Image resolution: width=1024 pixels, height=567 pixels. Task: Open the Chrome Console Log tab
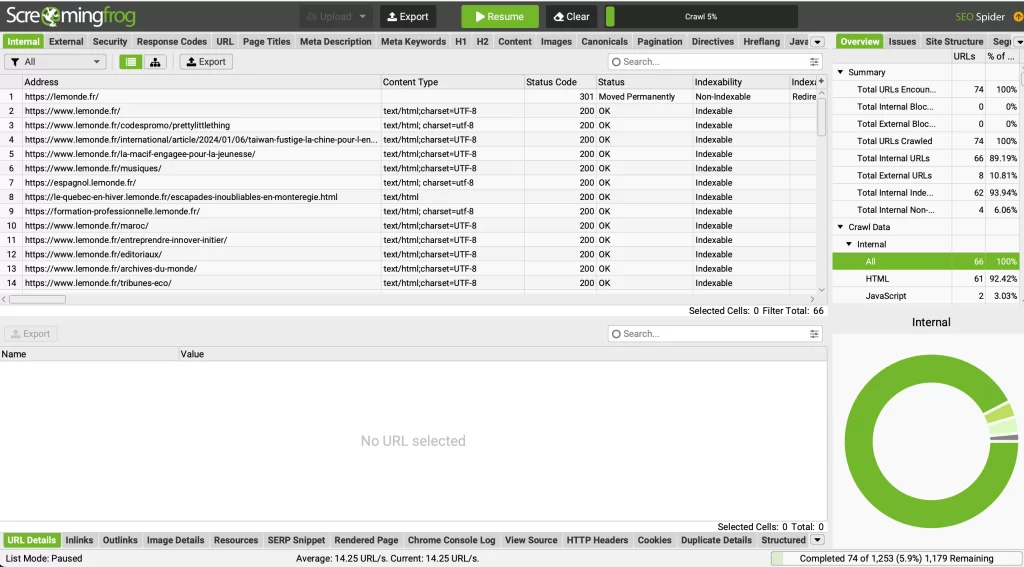pyautogui.click(x=451, y=540)
